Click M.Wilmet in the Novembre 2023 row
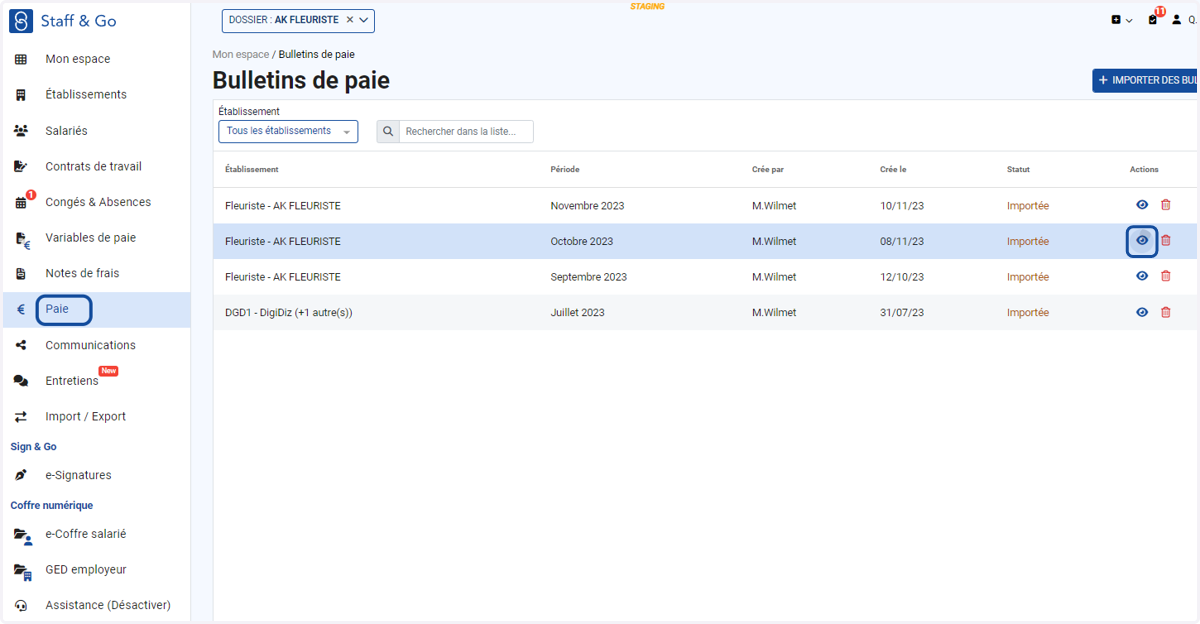This screenshot has height=624, width=1200. [x=774, y=206]
